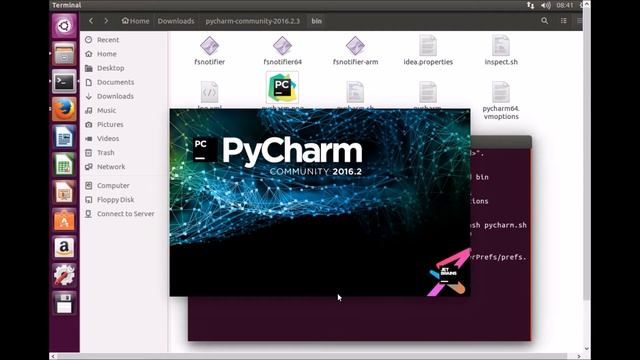Select the inspect.sh script file

click(x=501, y=51)
